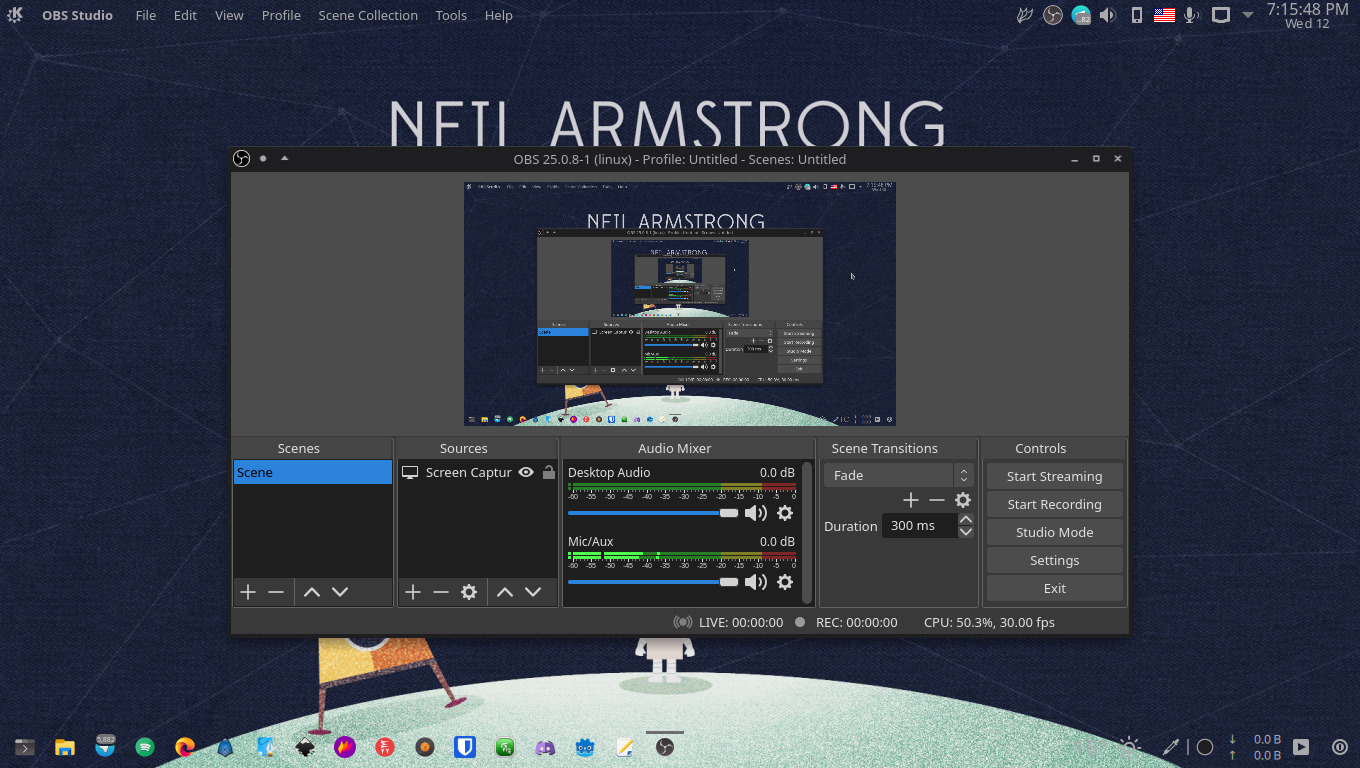
Task: Remove the selected scene with the minus icon
Action: (276, 592)
